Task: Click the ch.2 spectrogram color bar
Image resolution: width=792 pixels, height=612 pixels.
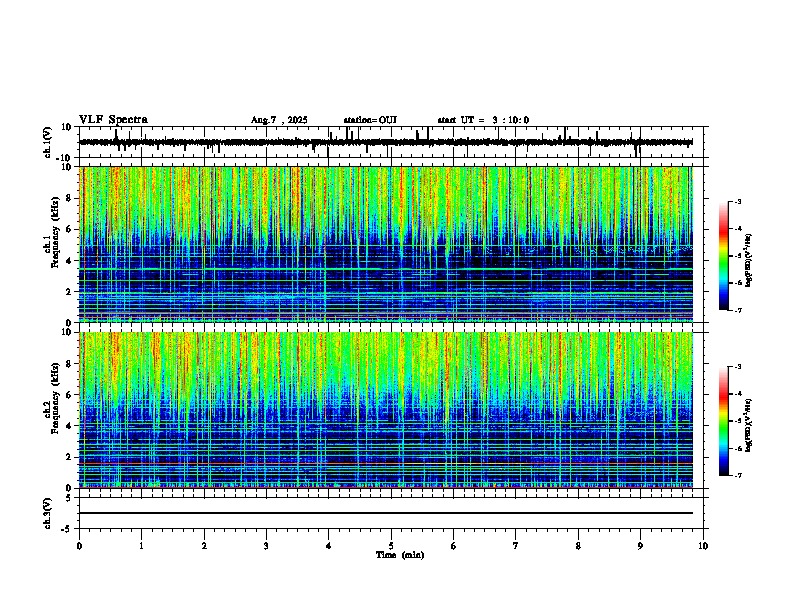Action: click(x=724, y=421)
